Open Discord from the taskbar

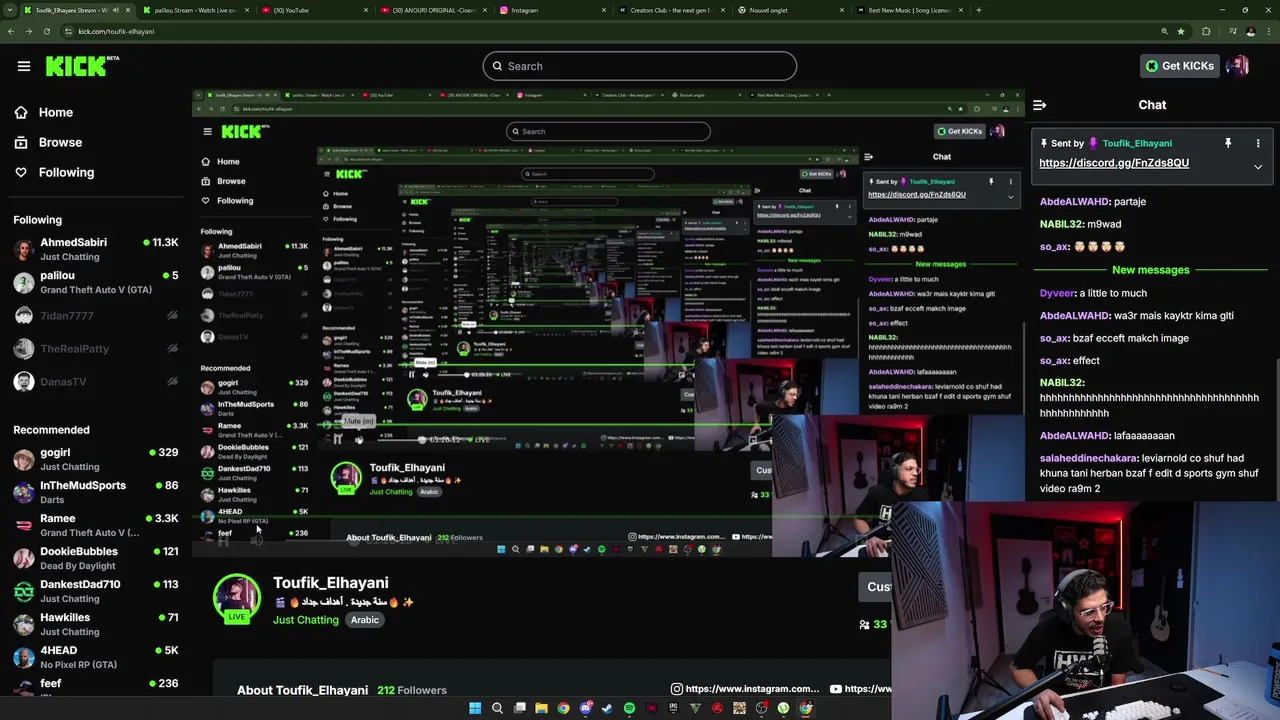coord(585,708)
